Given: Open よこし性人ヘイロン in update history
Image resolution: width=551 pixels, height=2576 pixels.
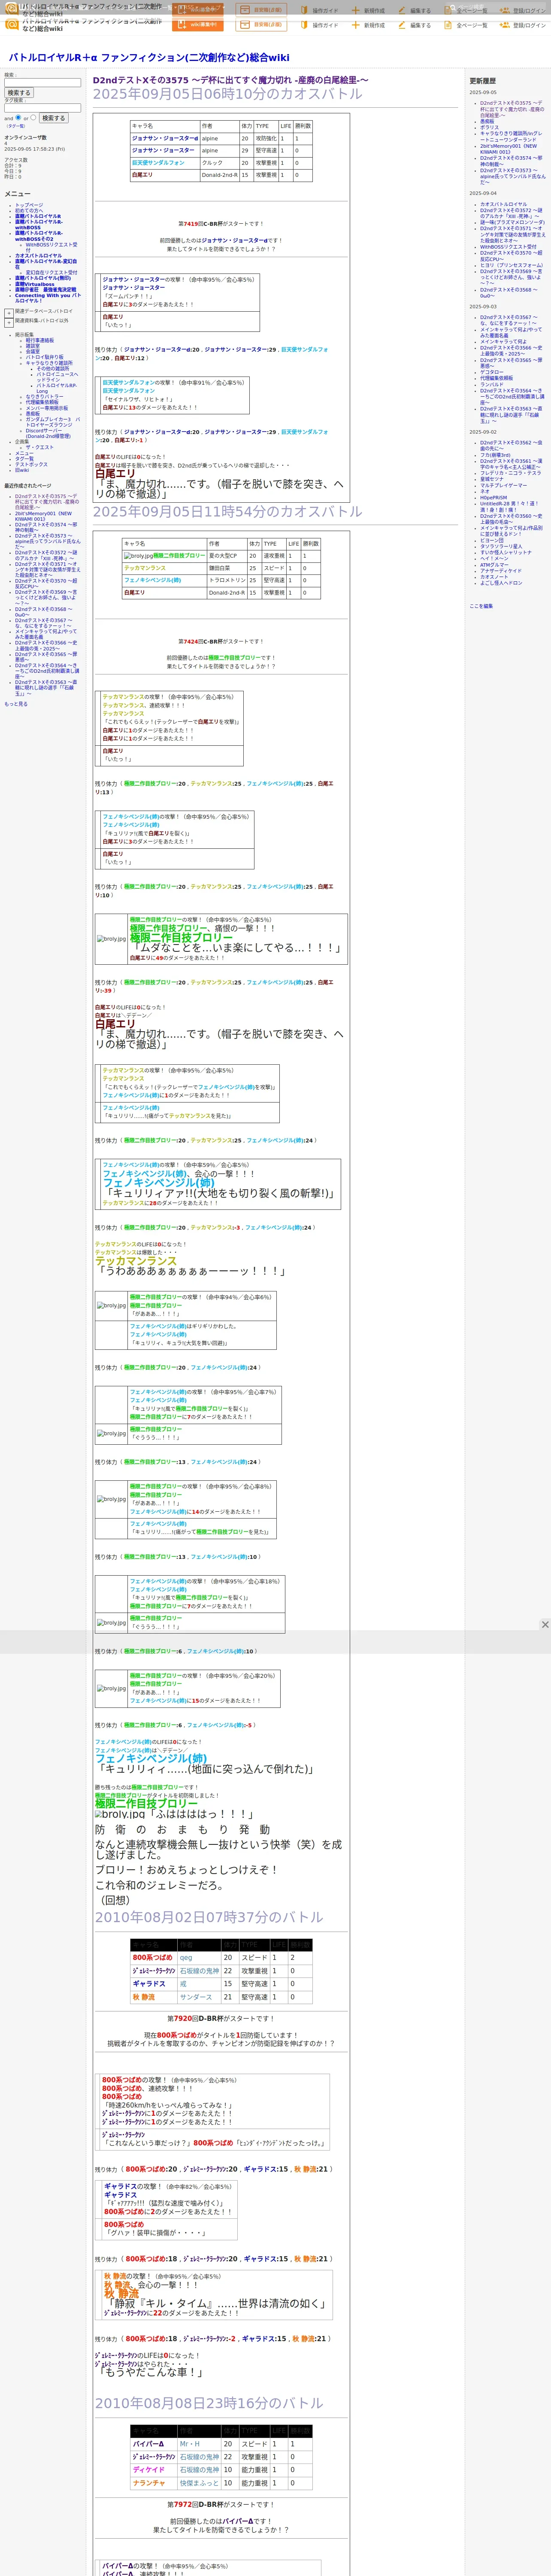Looking at the screenshot, I should (501, 583).
